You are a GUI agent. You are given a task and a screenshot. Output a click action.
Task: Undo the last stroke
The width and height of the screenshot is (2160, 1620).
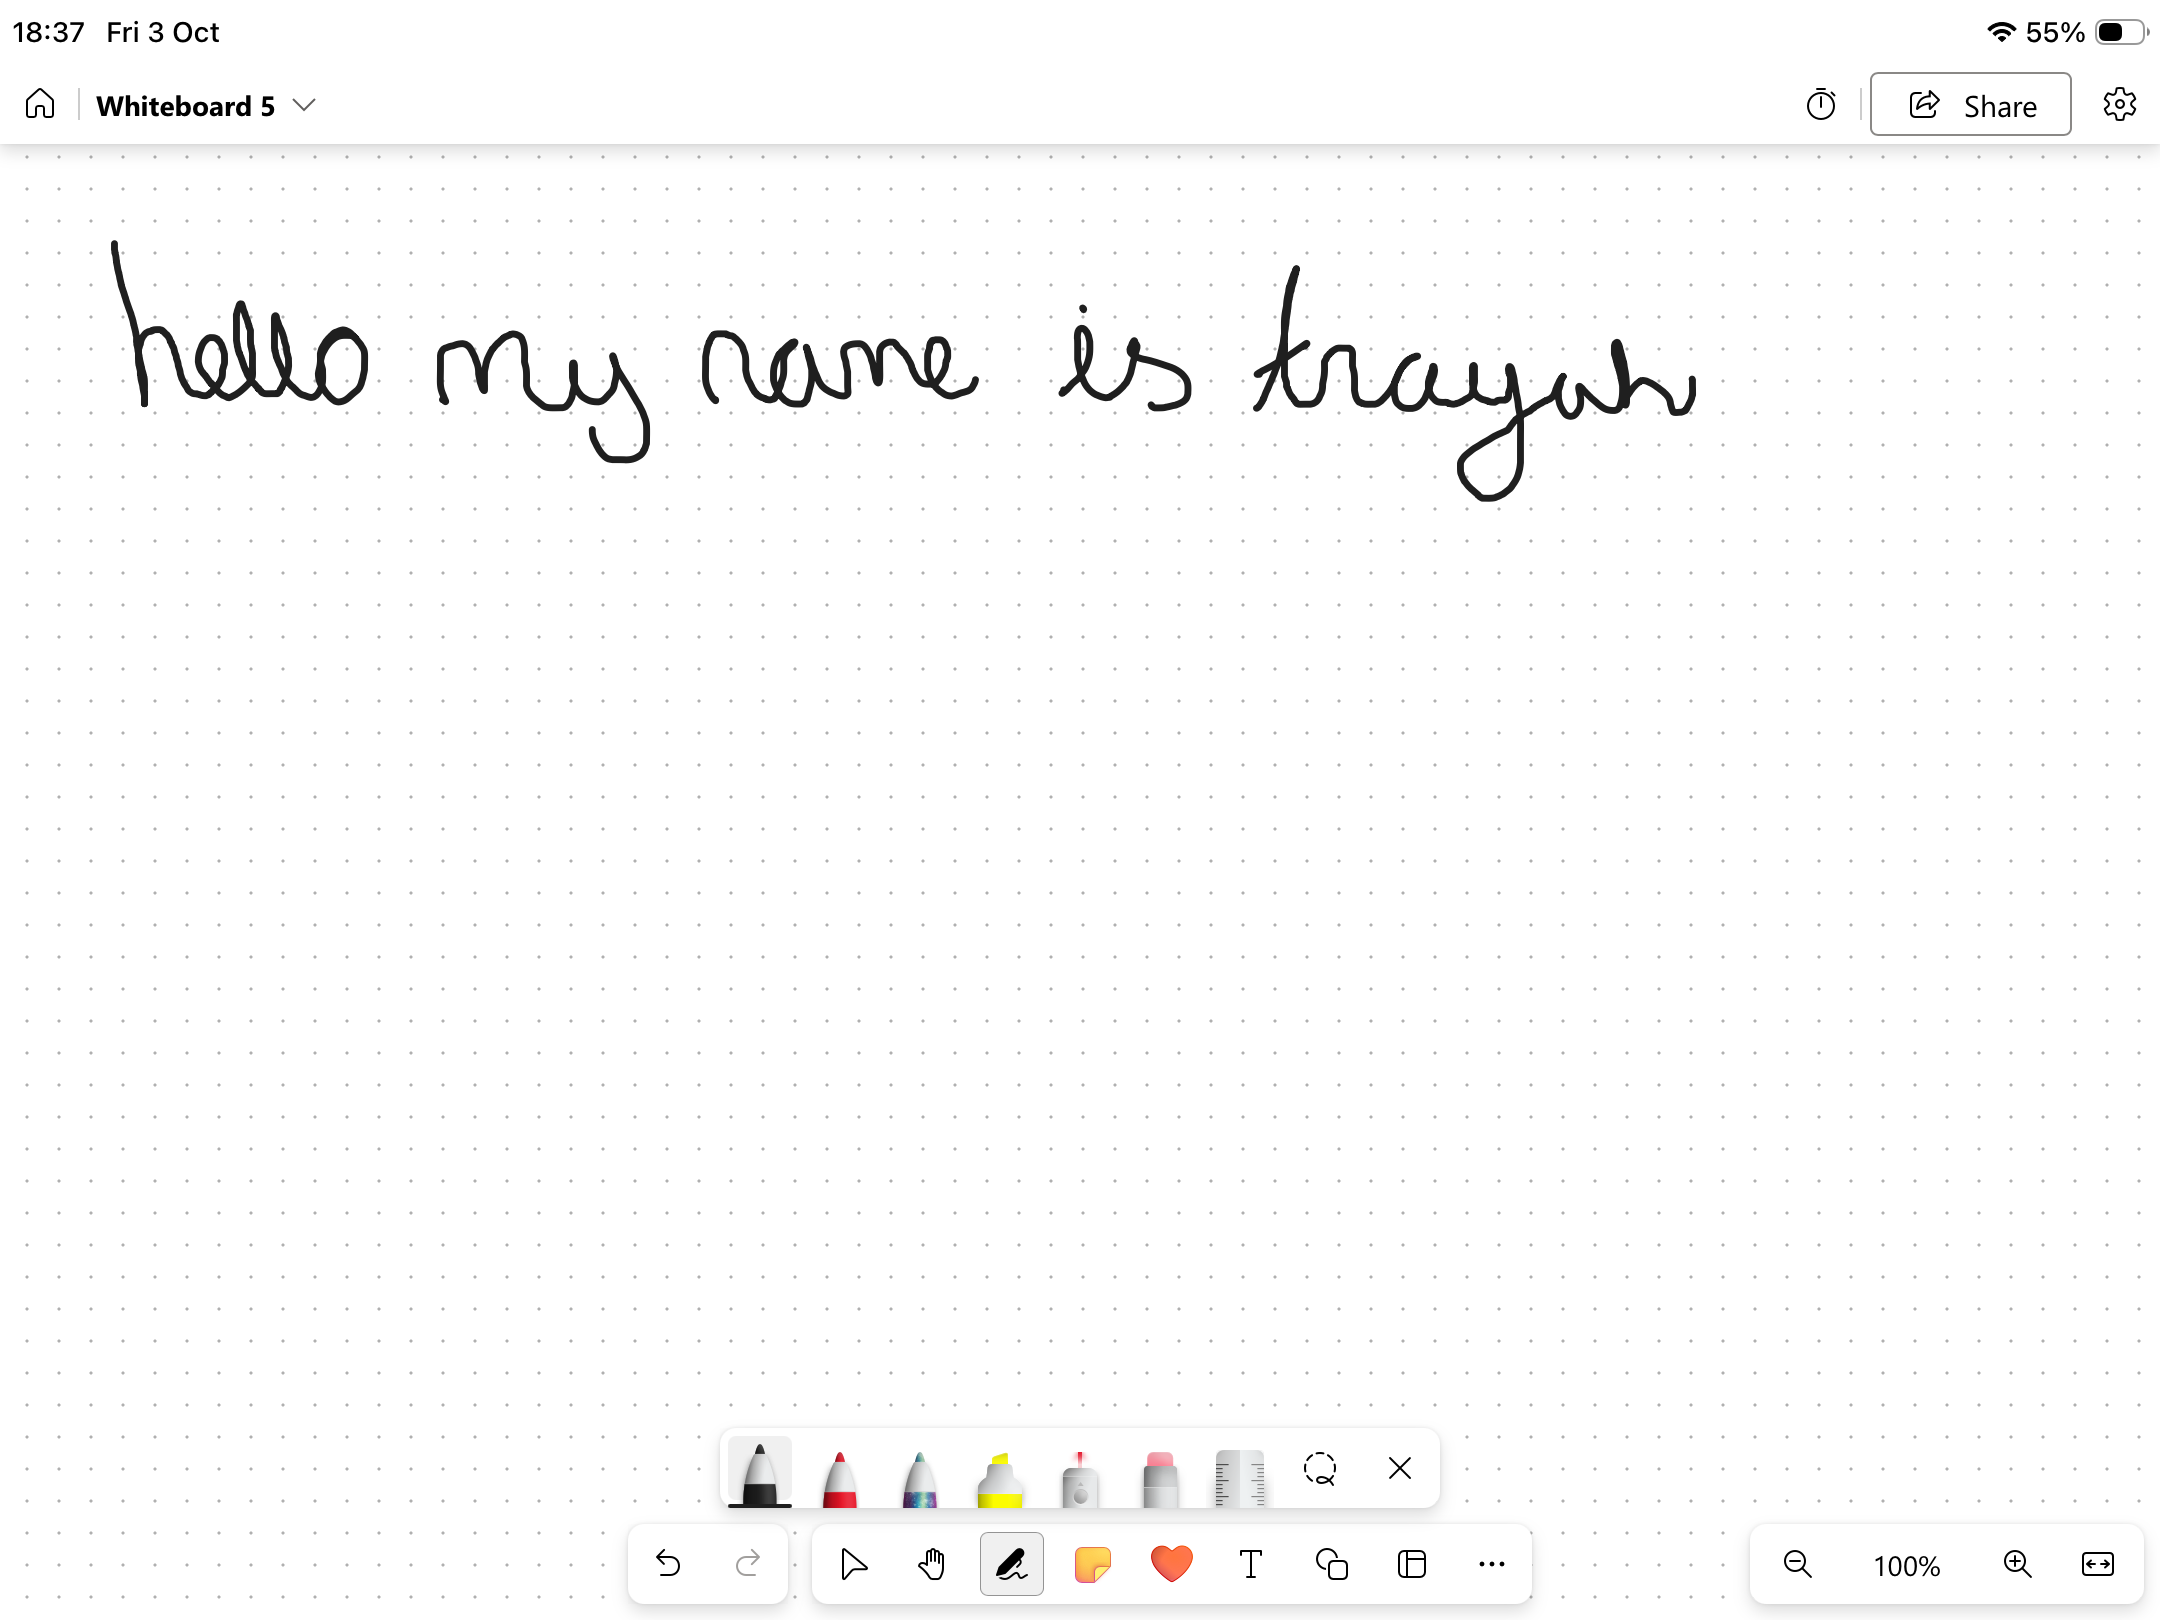(668, 1563)
